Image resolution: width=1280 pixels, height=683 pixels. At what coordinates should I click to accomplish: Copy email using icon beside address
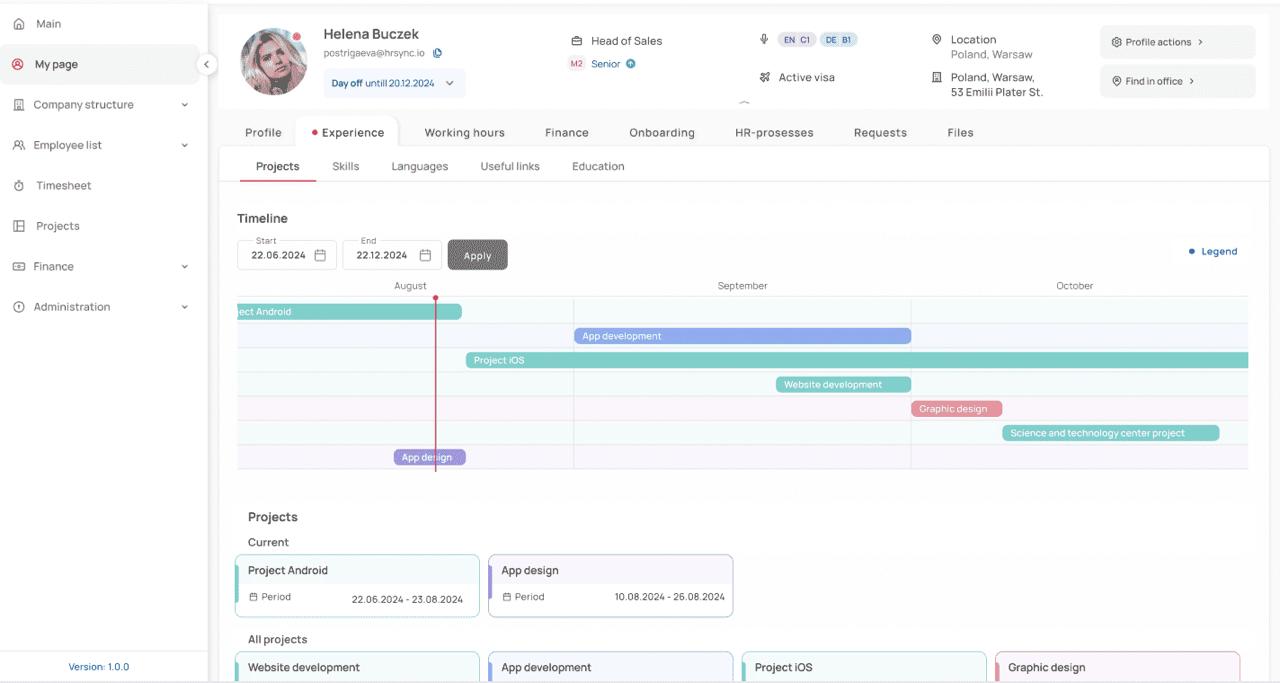tap(437, 53)
